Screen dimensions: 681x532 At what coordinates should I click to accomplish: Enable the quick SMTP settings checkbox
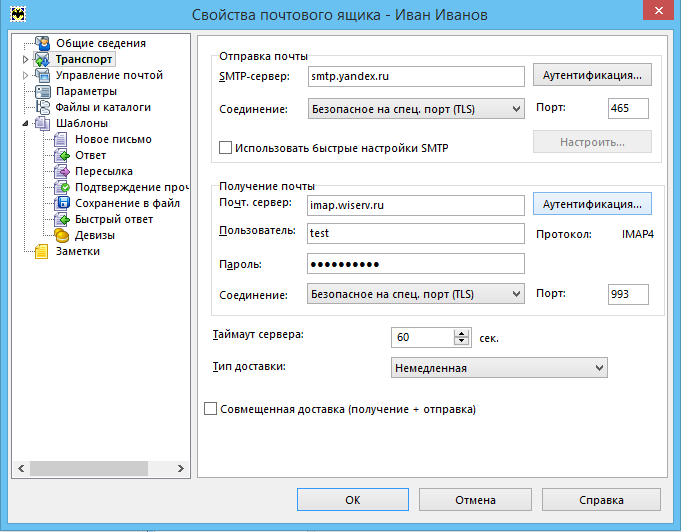pyautogui.click(x=225, y=148)
